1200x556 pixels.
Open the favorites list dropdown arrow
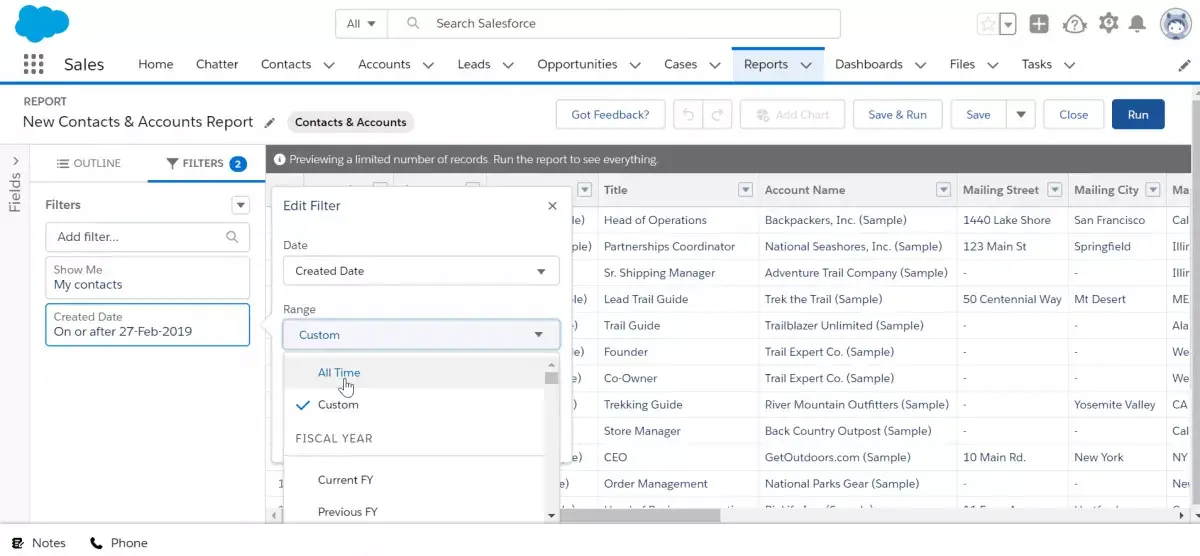coord(1008,24)
